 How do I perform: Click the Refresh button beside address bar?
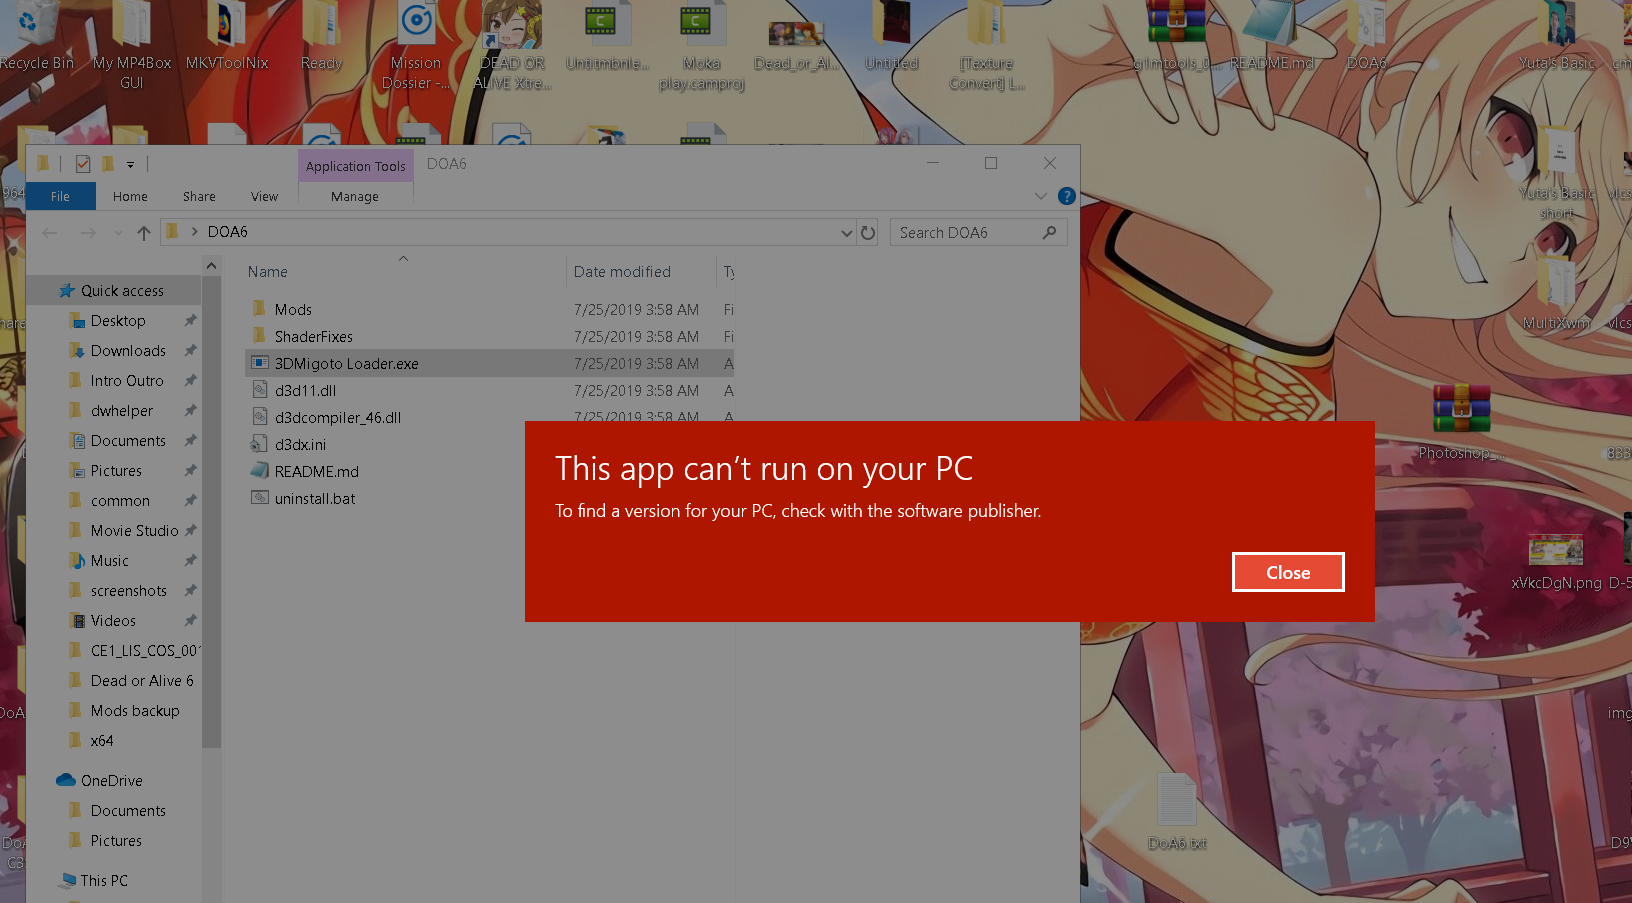point(868,232)
